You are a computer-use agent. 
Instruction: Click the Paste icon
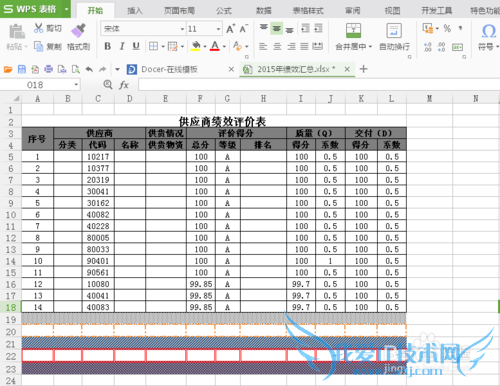tap(16, 32)
